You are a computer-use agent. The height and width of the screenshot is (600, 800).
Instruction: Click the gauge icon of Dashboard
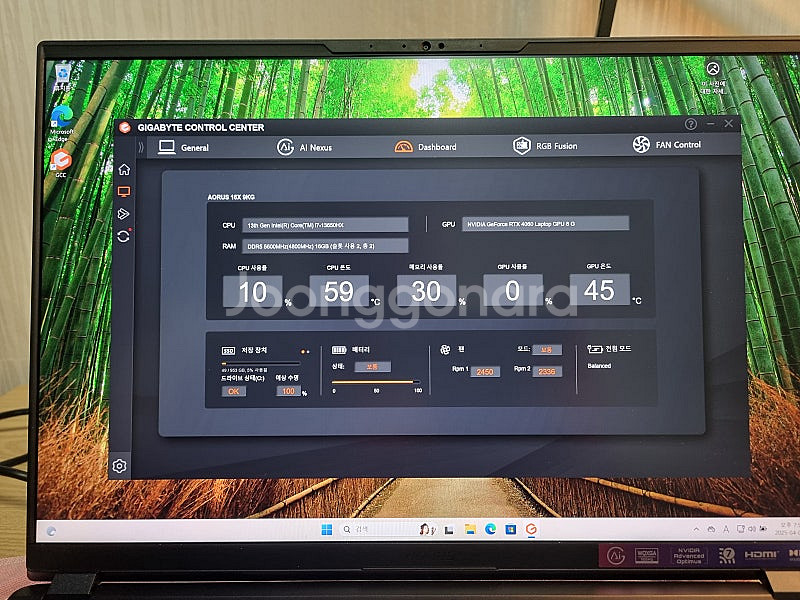(x=403, y=147)
